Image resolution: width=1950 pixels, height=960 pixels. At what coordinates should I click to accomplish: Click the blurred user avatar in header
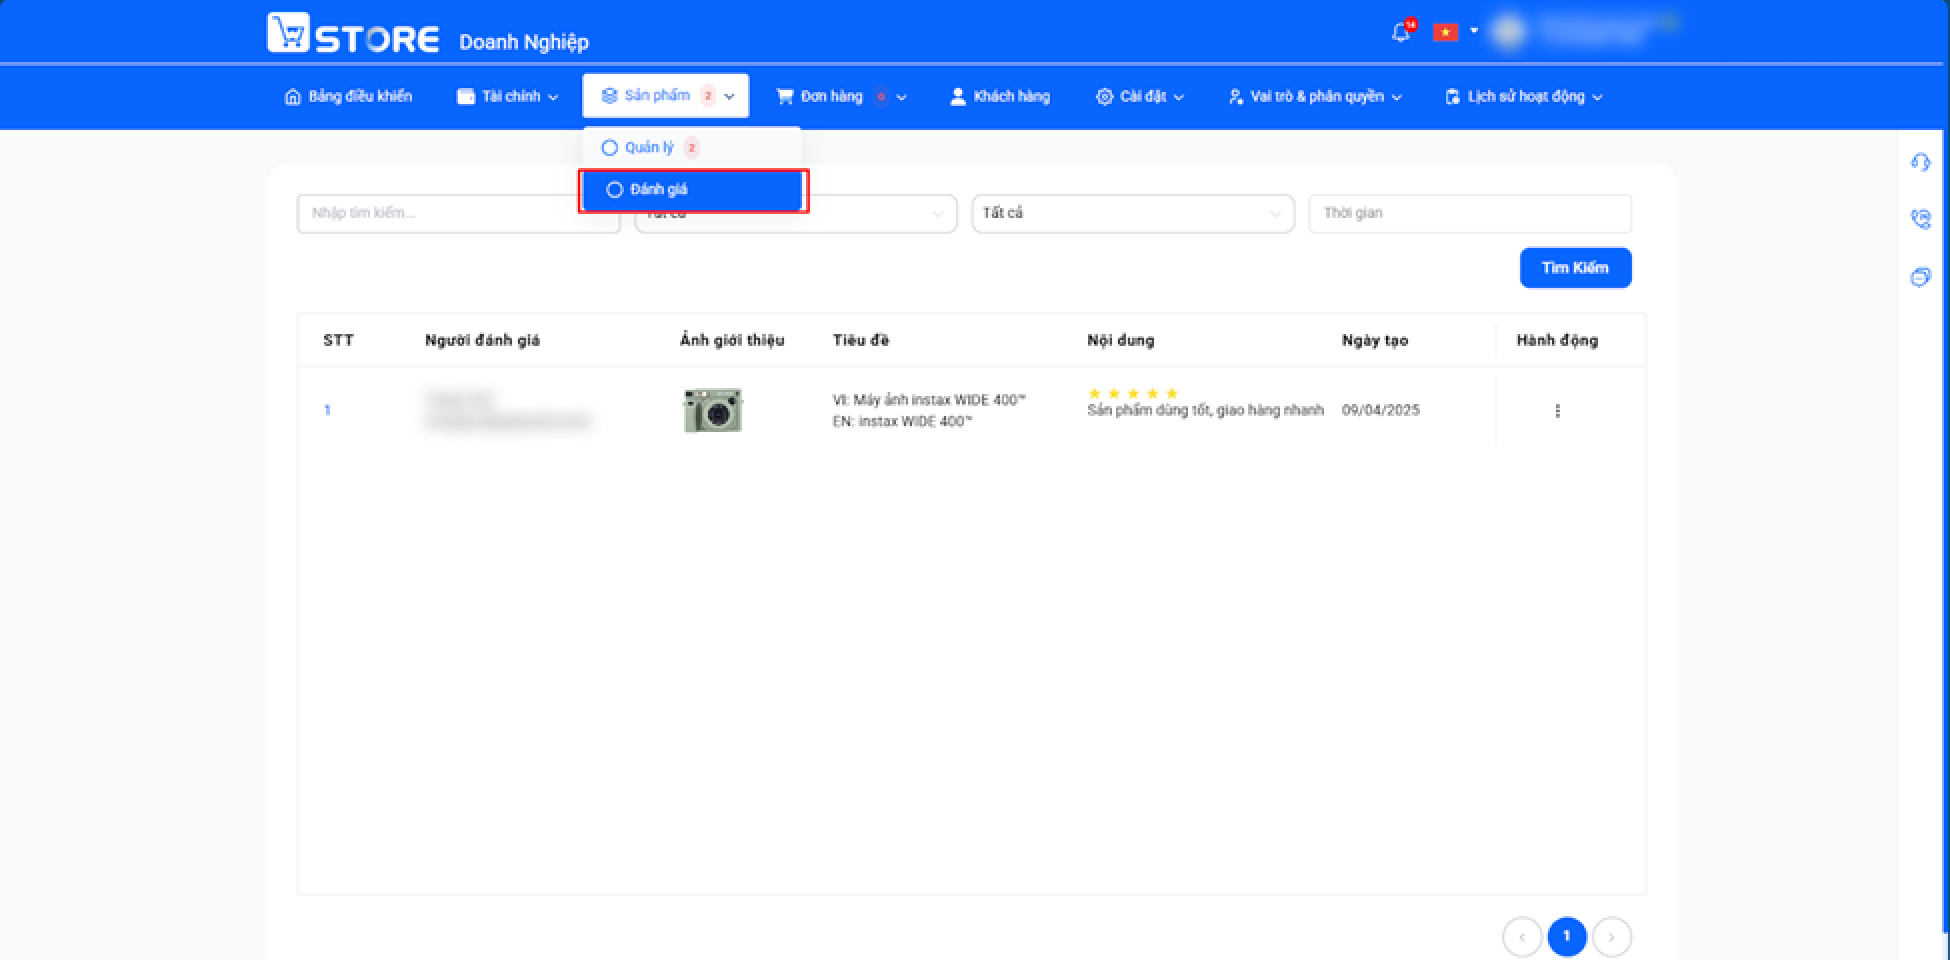pyautogui.click(x=1509, y=32)
